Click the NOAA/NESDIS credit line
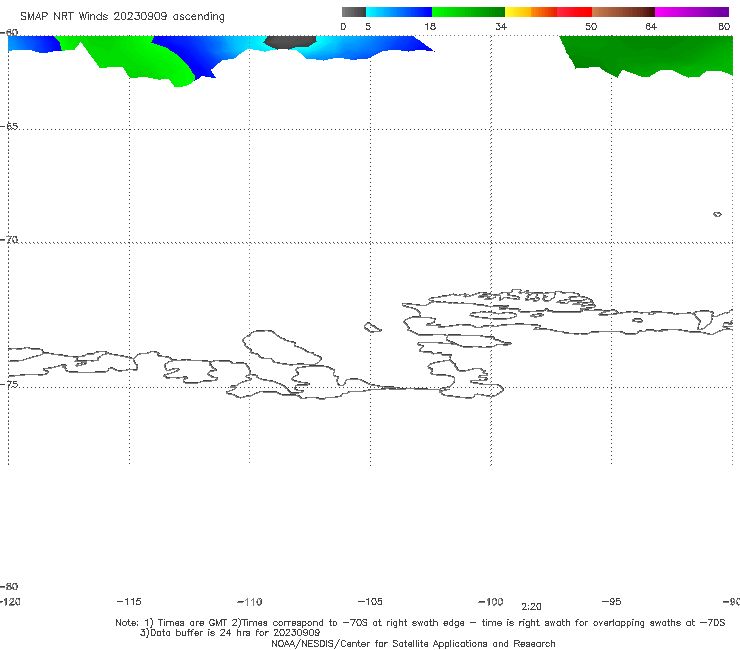The height and width of the screenshot is (650, 740). (413, 644)
